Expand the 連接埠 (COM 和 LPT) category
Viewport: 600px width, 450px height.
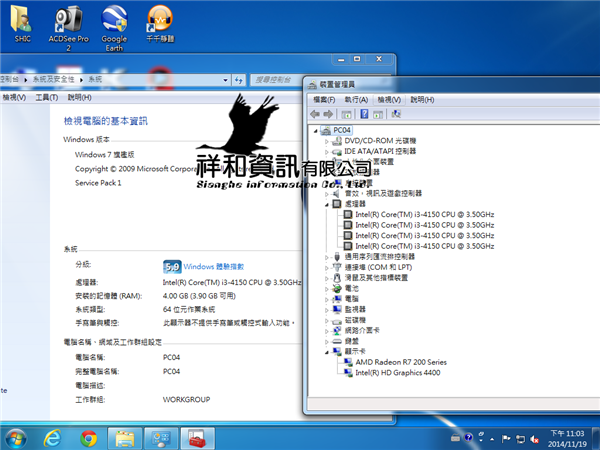point(327,268)
